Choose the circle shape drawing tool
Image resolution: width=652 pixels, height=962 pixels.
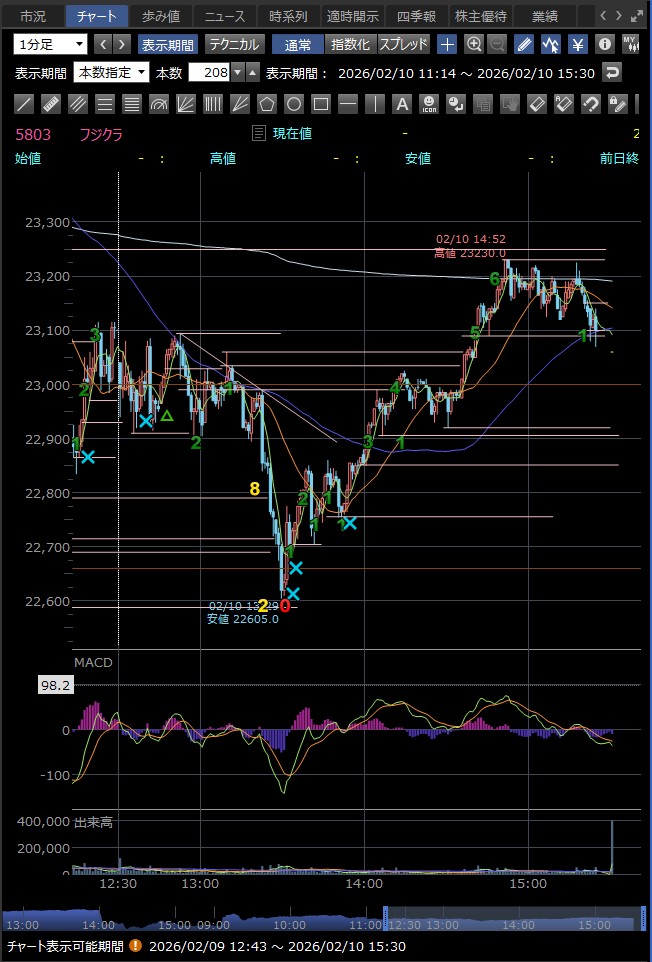(x=294, y=104)
